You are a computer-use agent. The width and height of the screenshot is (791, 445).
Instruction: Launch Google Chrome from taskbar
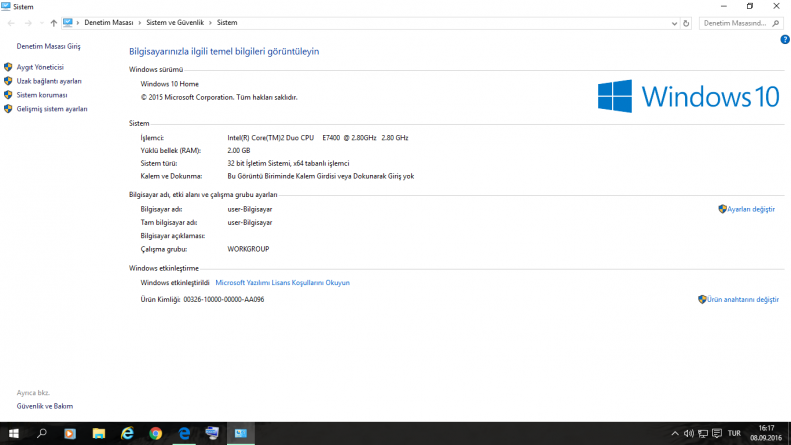click(156, 433)
